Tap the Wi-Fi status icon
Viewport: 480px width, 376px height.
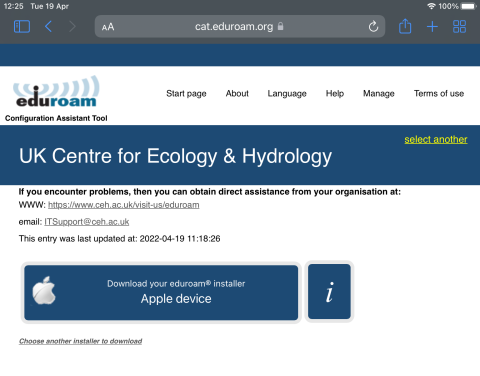point(431,6)
